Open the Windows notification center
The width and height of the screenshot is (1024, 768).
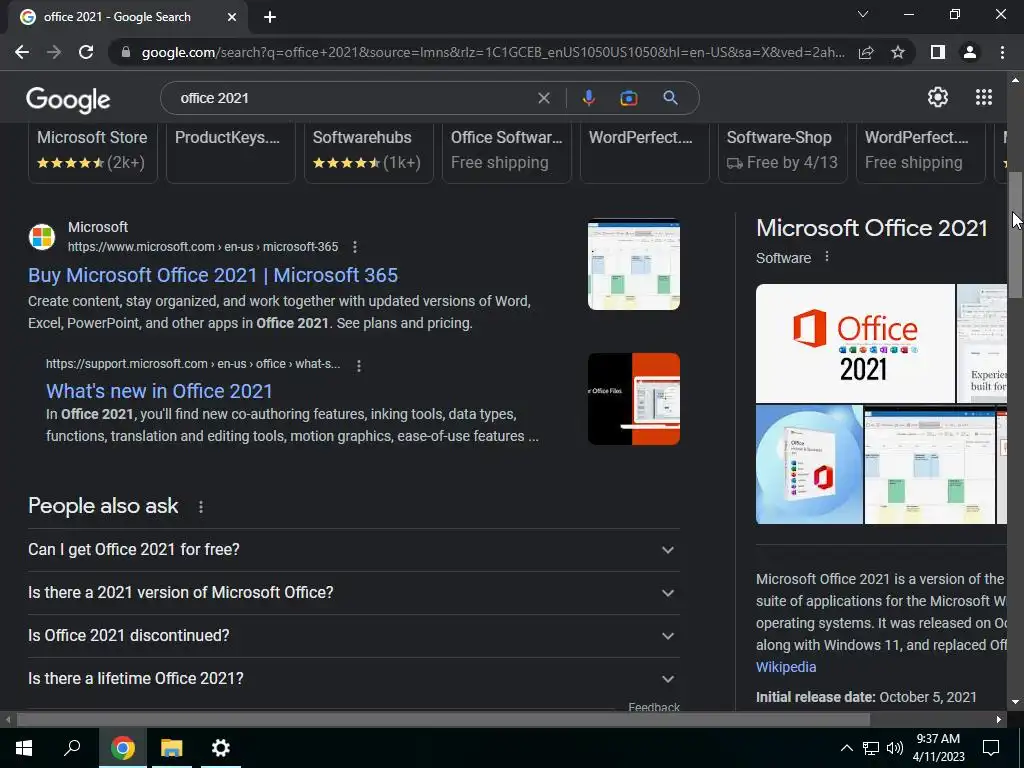(991, 748)
